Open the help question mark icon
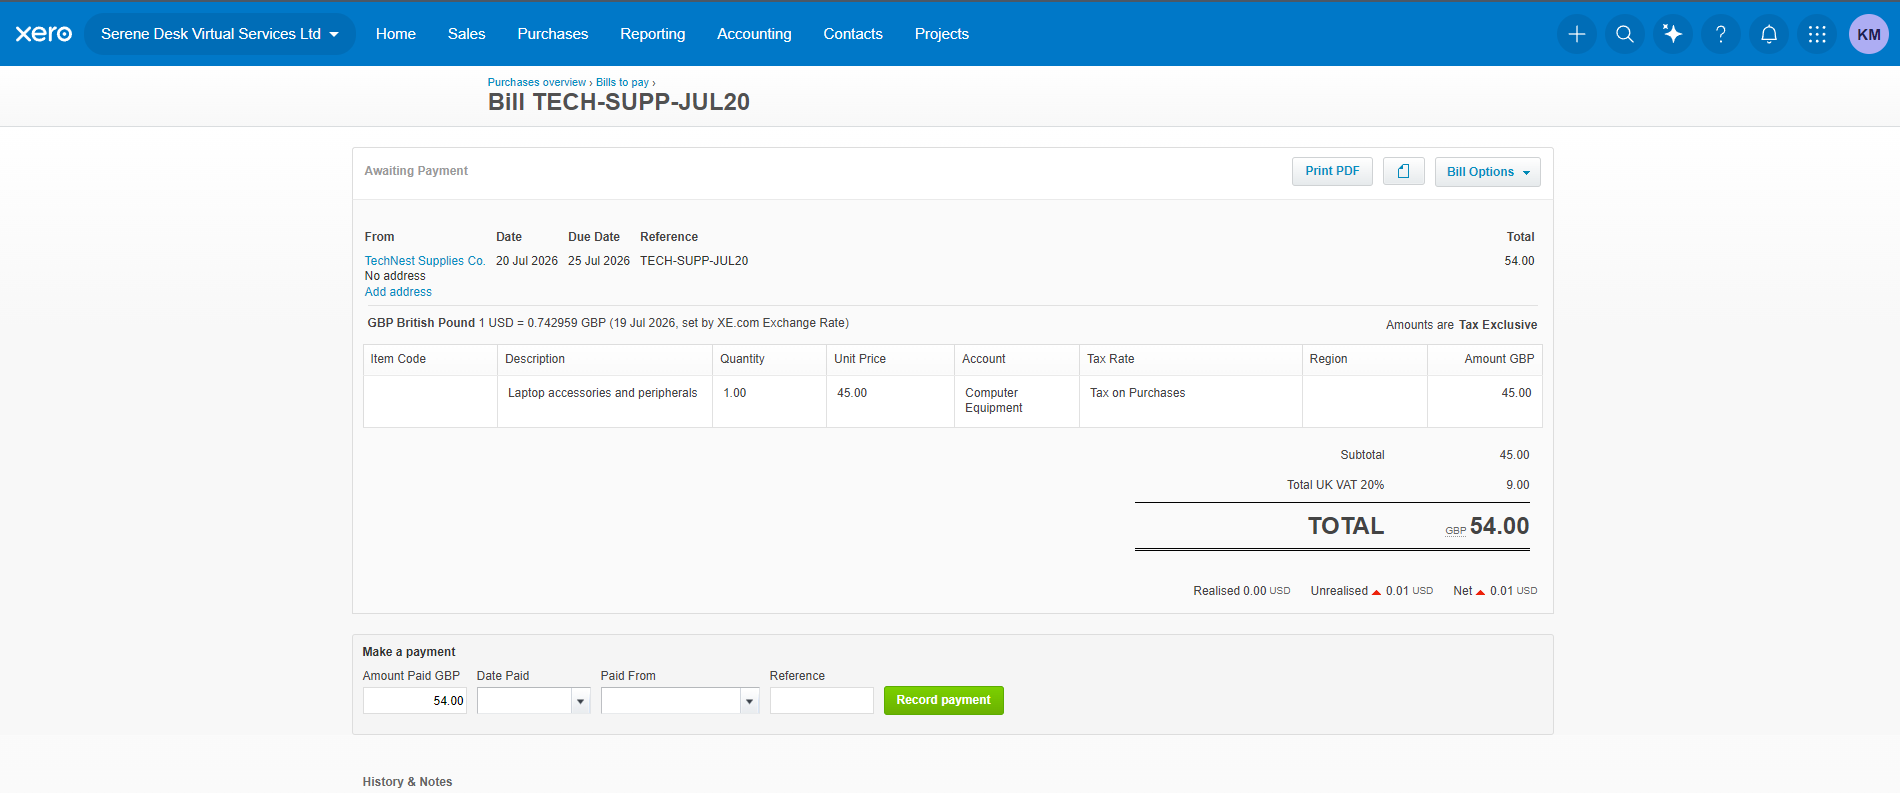1900x793 pixels. (1721, 34)
